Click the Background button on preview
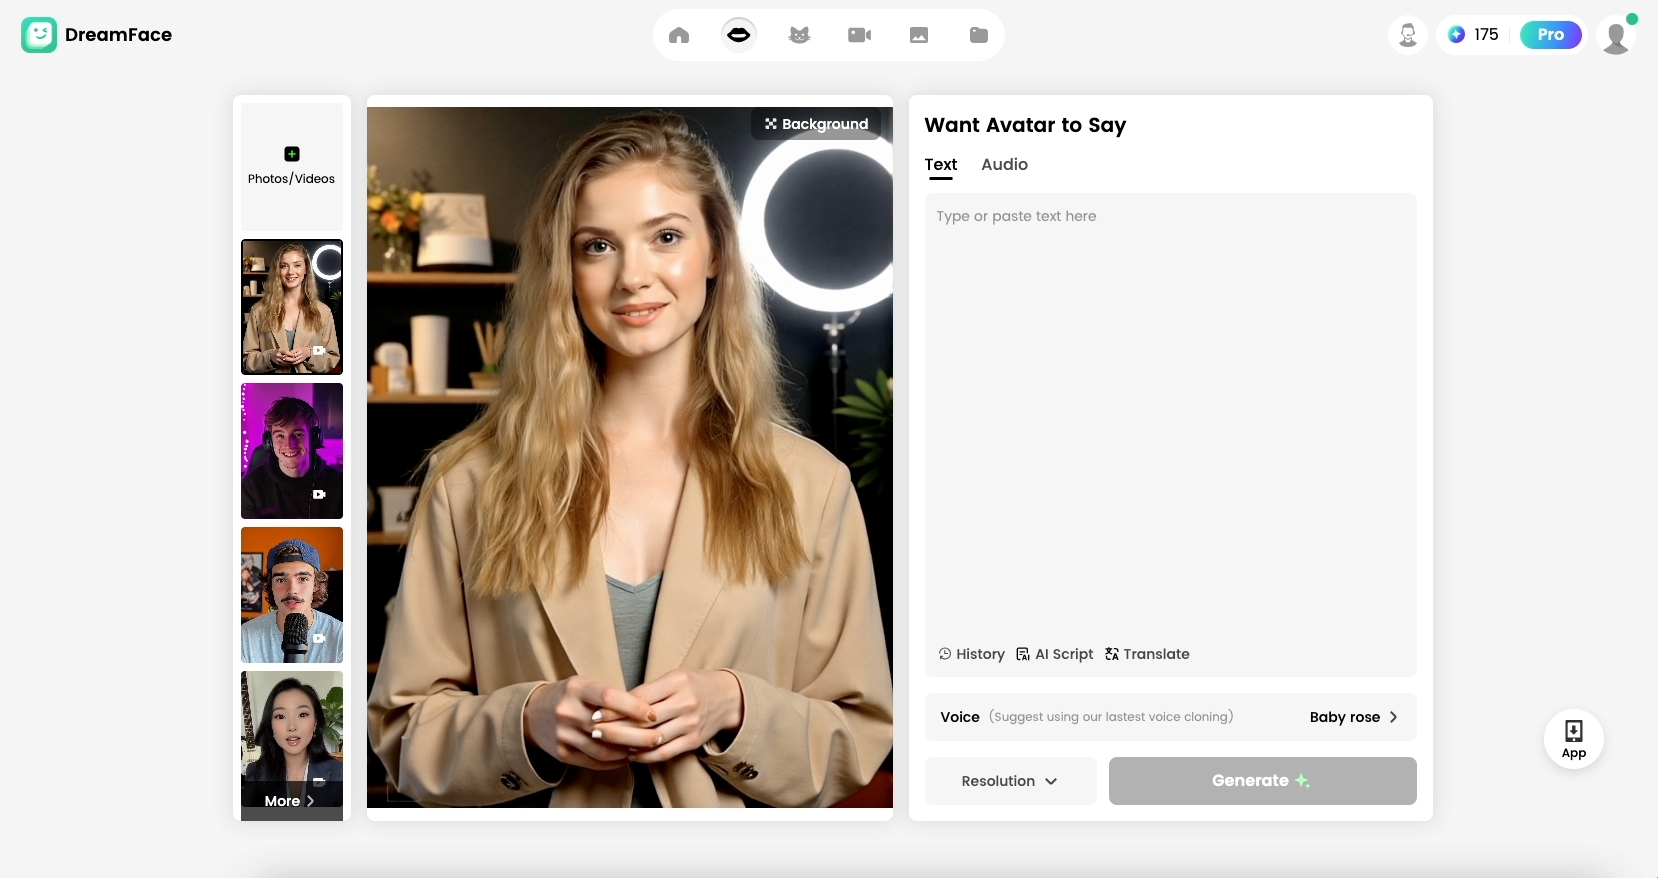Viewport: 1658px width, 878px height. coord(816,124)
